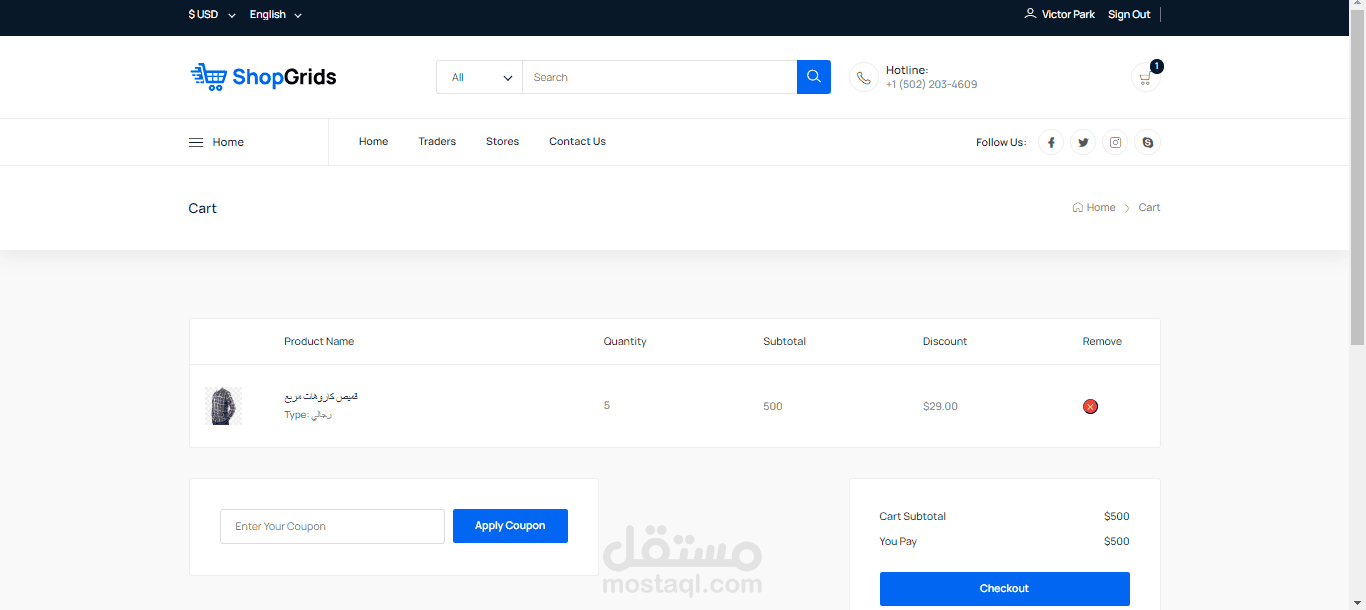The width and height of the screenshot is (1366, 610).
Task: Click the blue search magnifier button
Action: pos(814,77)
